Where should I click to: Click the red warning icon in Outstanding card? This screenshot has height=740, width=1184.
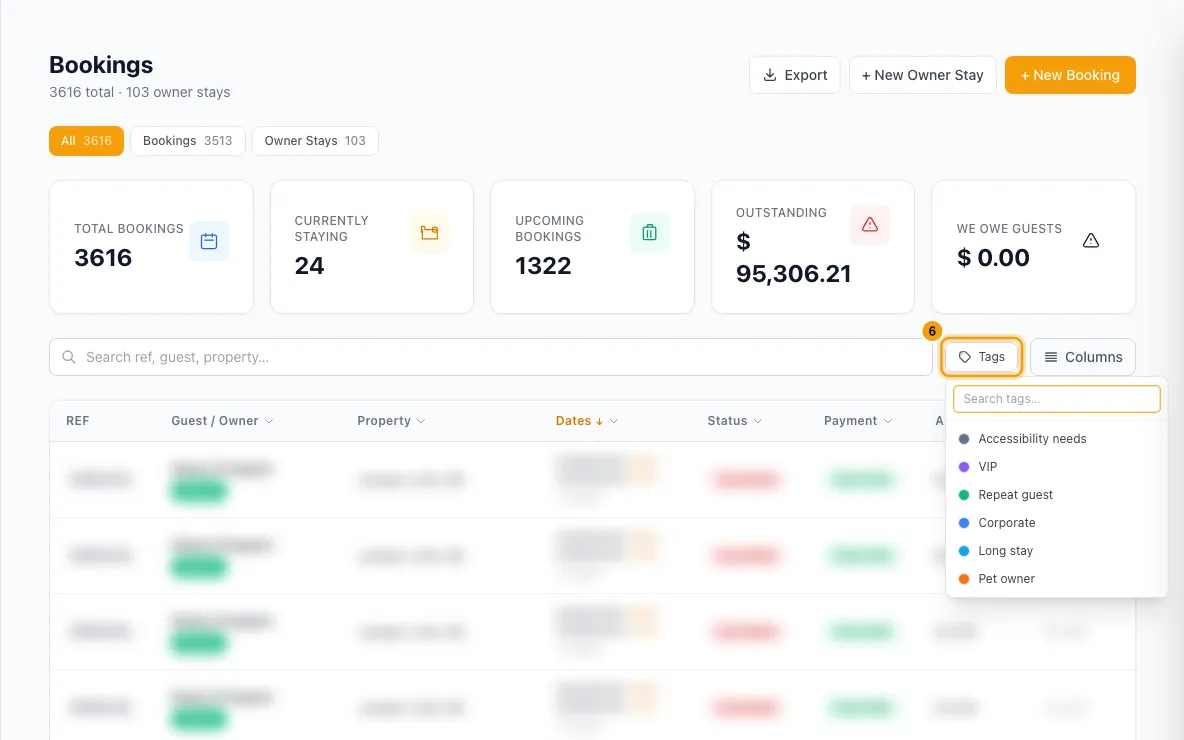tap(870, 224)
